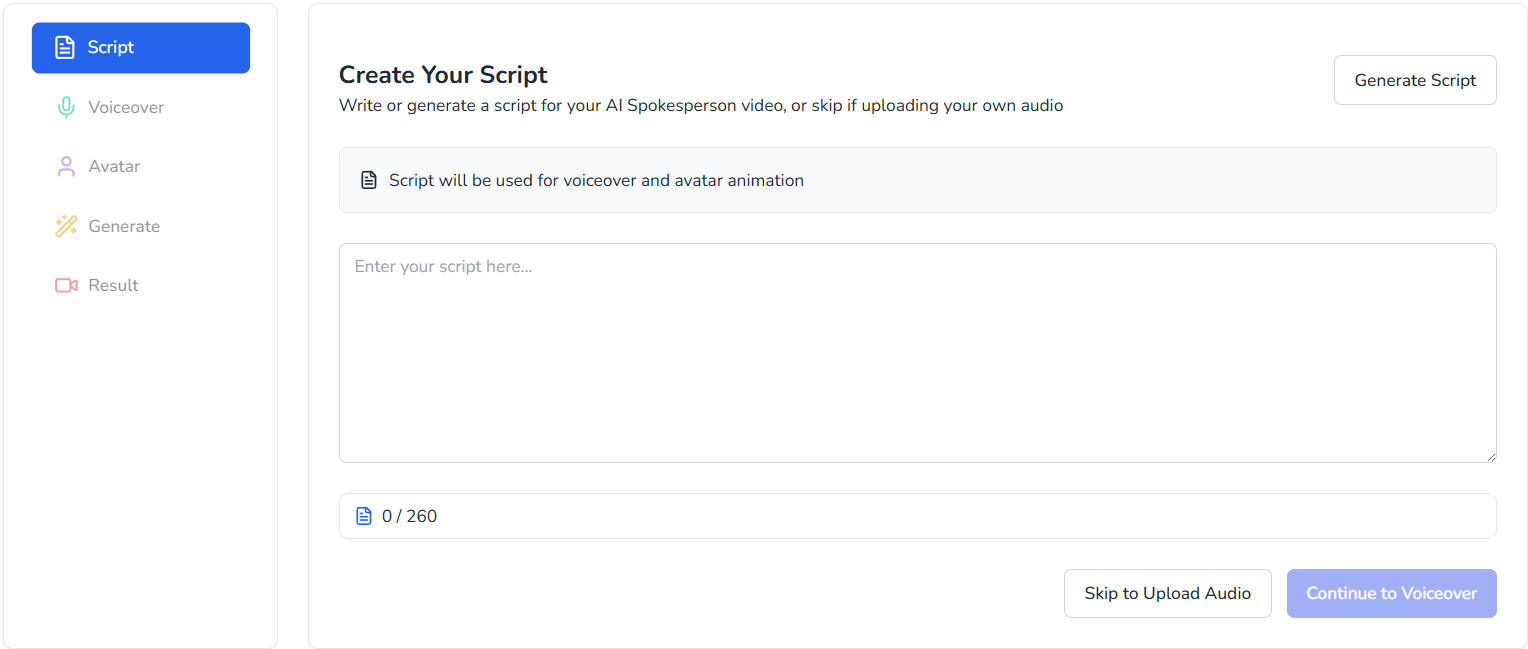Image resolution: width=1528 pixels, height=649 pixels.
Task: Select the Generate step label in the sidebar
Action: coord(124,226)
